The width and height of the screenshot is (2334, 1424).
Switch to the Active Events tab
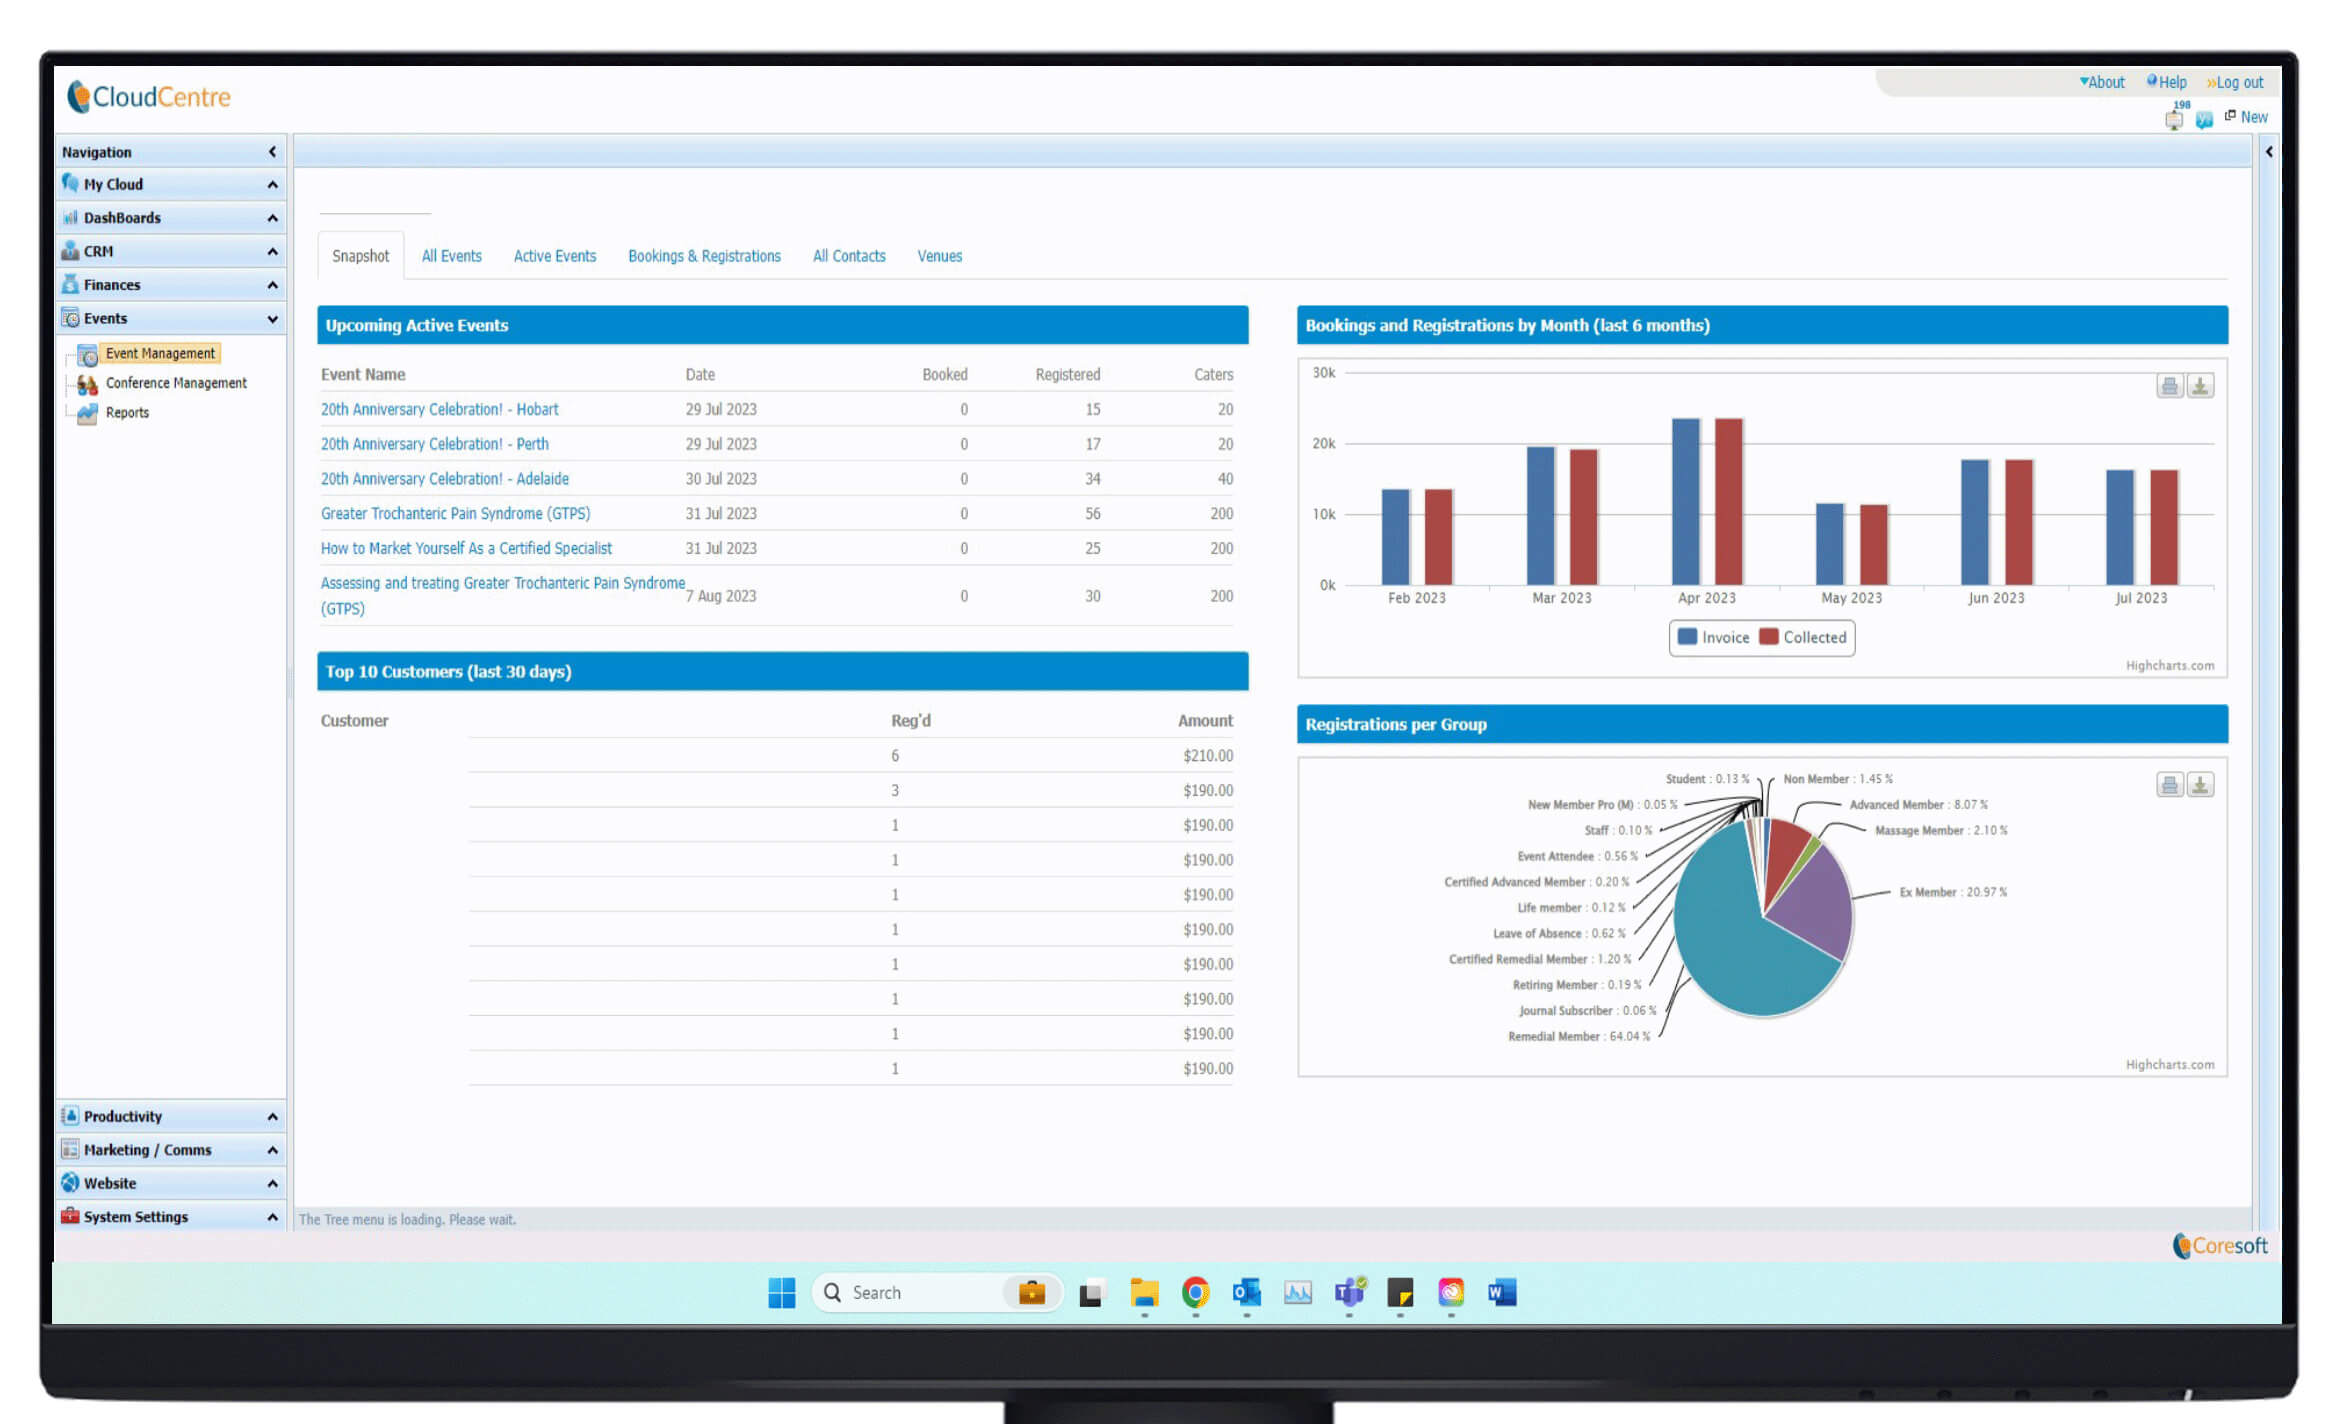[554, 256]
